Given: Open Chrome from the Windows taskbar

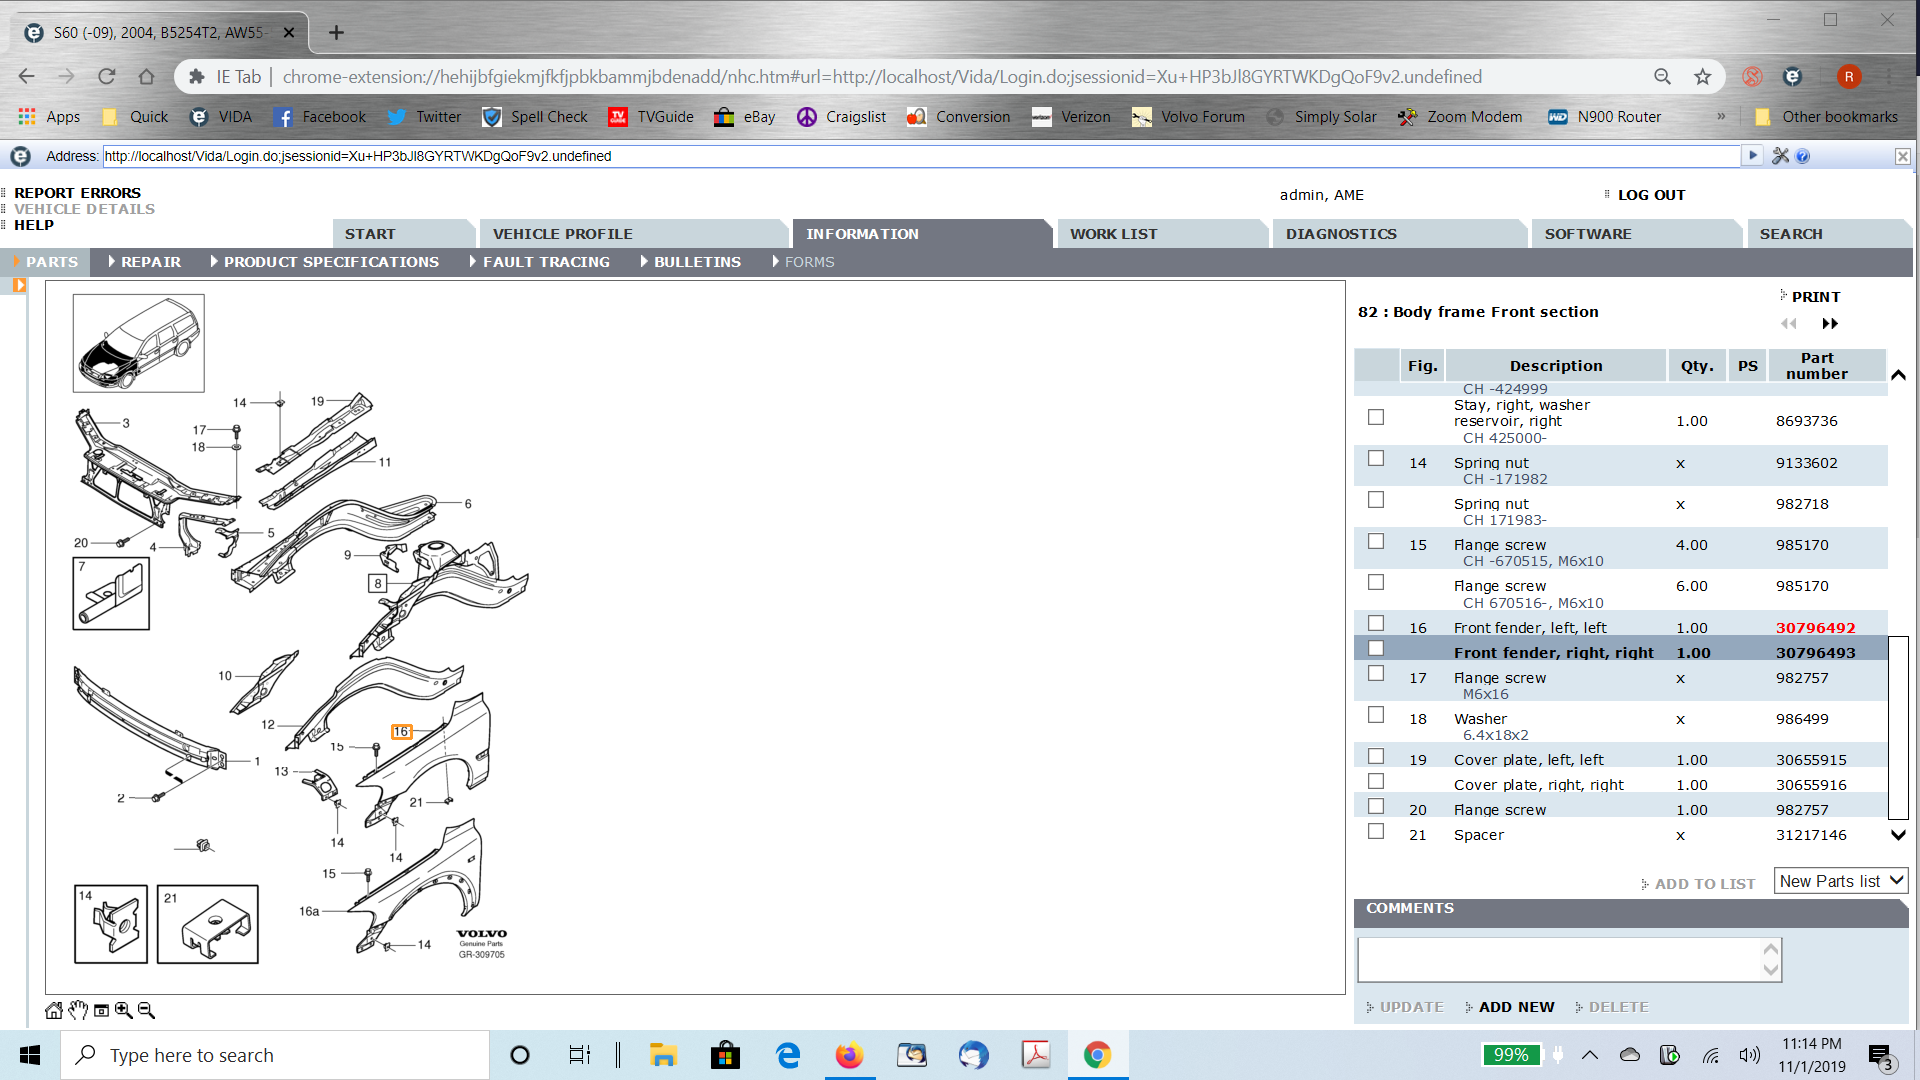Looking at the screenshot, I should point(1097,1055).
